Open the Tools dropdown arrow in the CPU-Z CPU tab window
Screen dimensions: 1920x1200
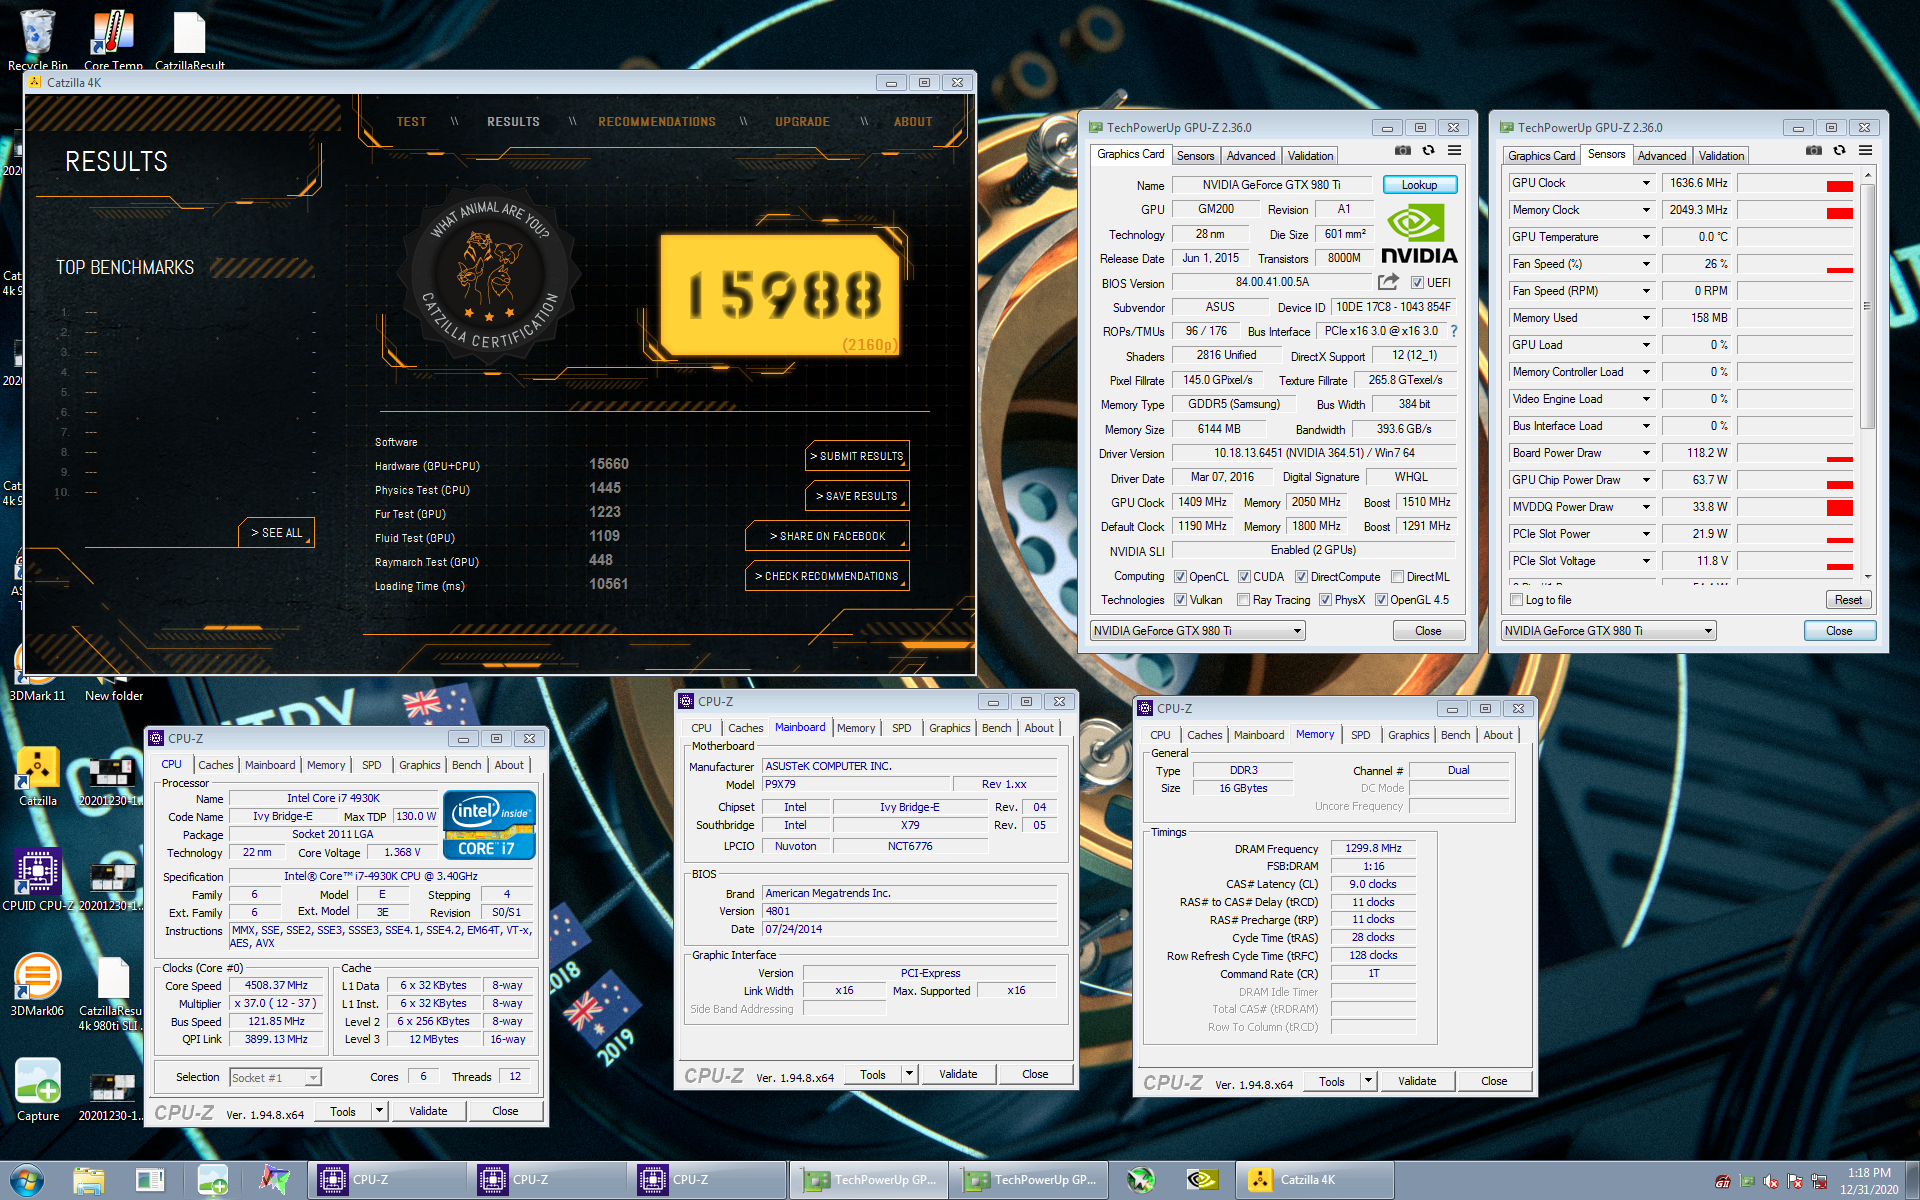click(x=379, y=1111)
